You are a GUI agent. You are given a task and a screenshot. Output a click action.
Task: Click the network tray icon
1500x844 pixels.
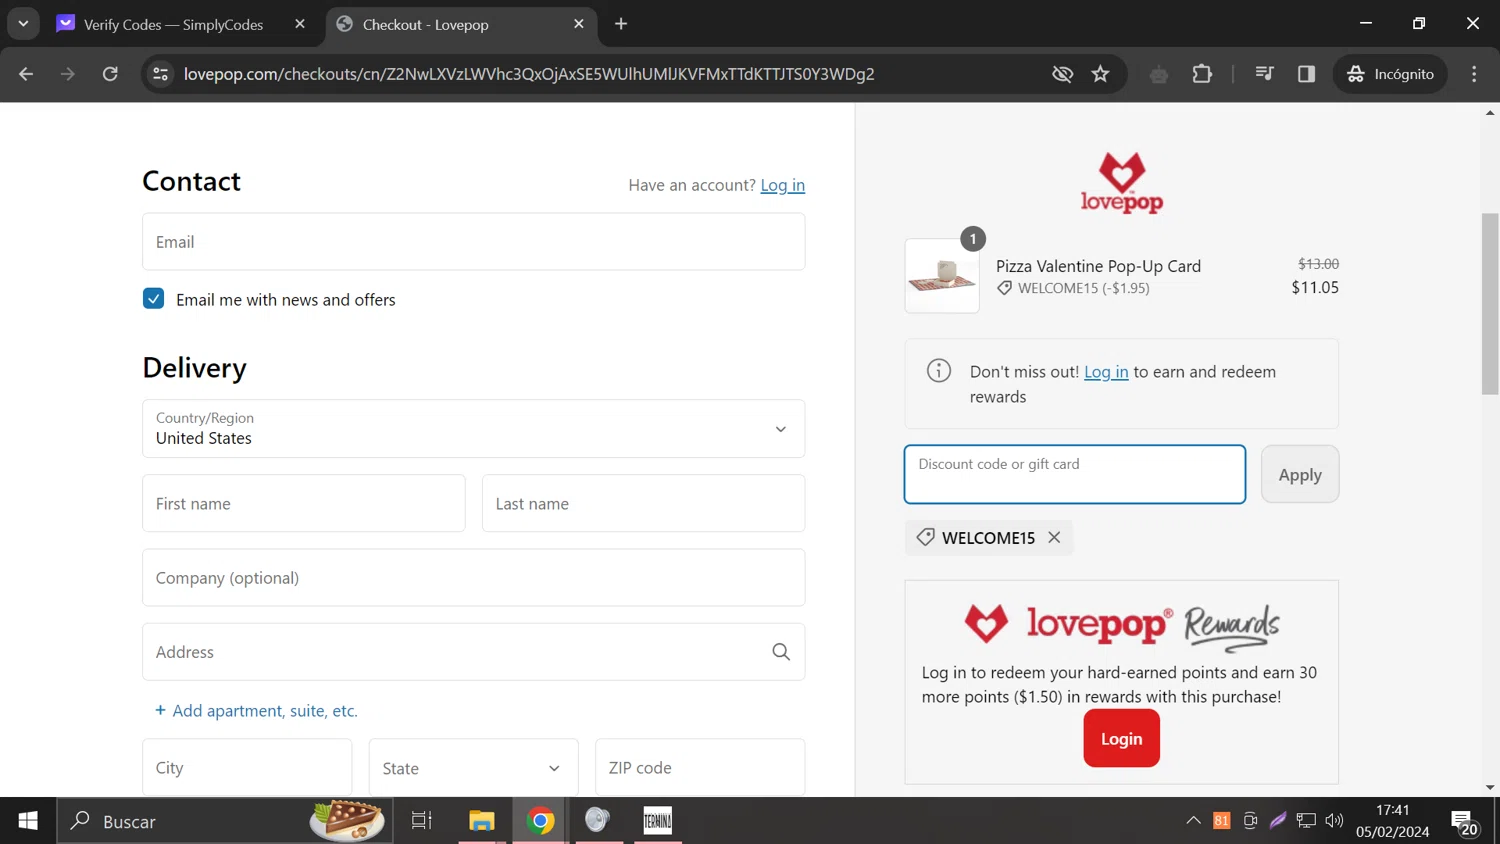tap(1306, 821)
